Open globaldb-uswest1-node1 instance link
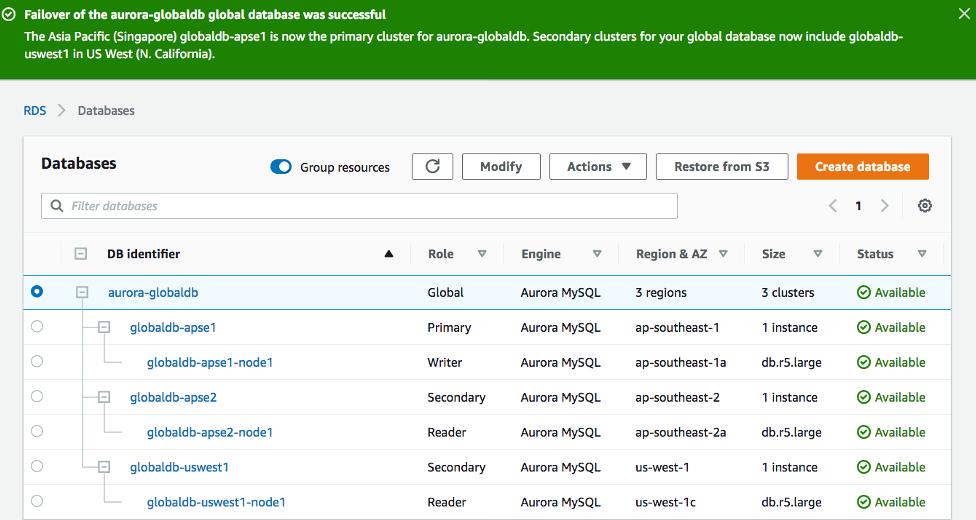Screen dimensions: 976x520 (x=216, y=501)
